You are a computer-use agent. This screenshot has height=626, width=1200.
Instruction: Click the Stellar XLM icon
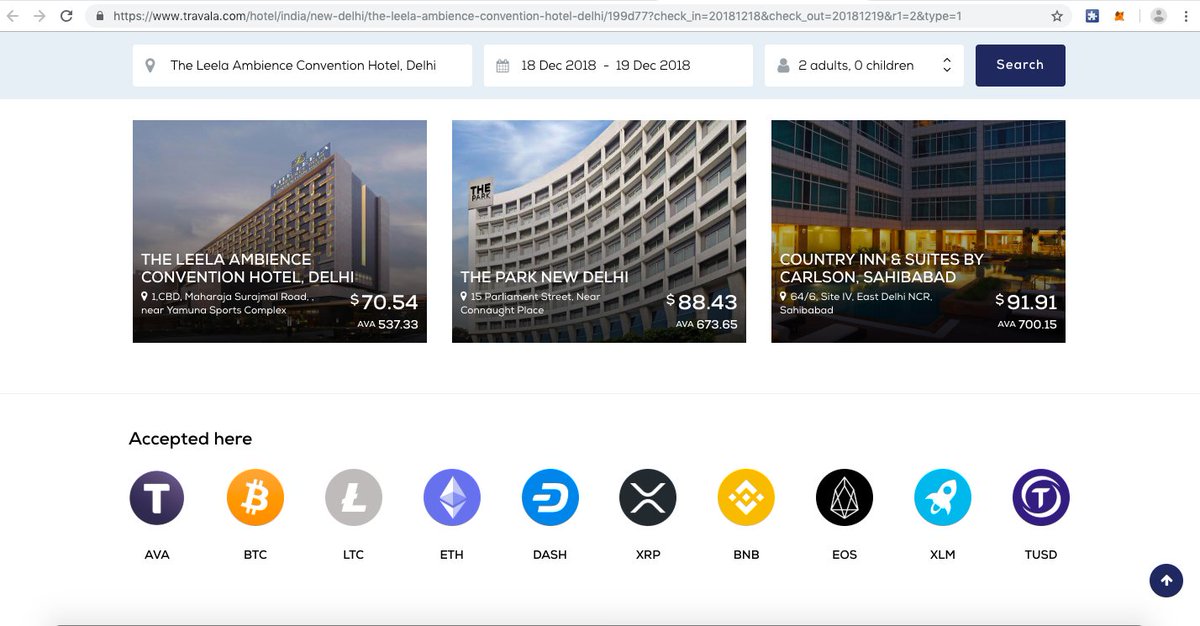(x=942, y=497)
